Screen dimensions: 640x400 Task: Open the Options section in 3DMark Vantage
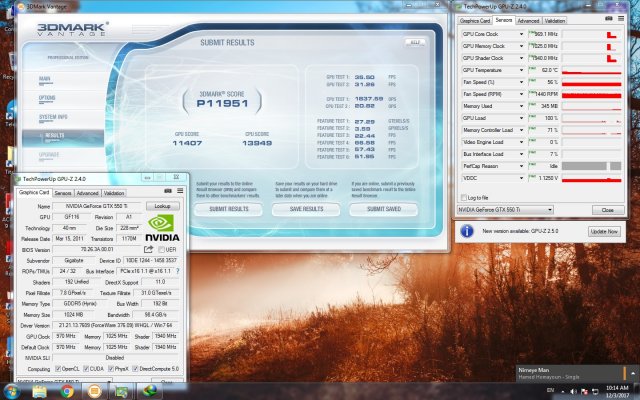(48, 97)
